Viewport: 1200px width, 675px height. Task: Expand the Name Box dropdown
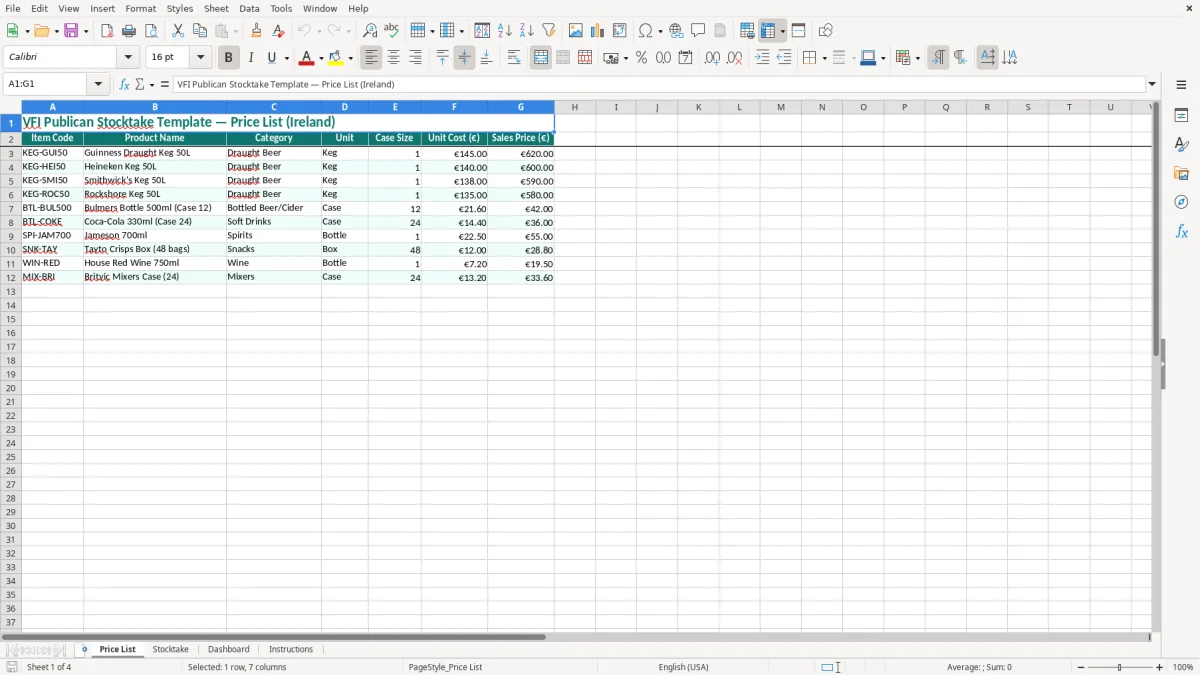tap(98, 85)
